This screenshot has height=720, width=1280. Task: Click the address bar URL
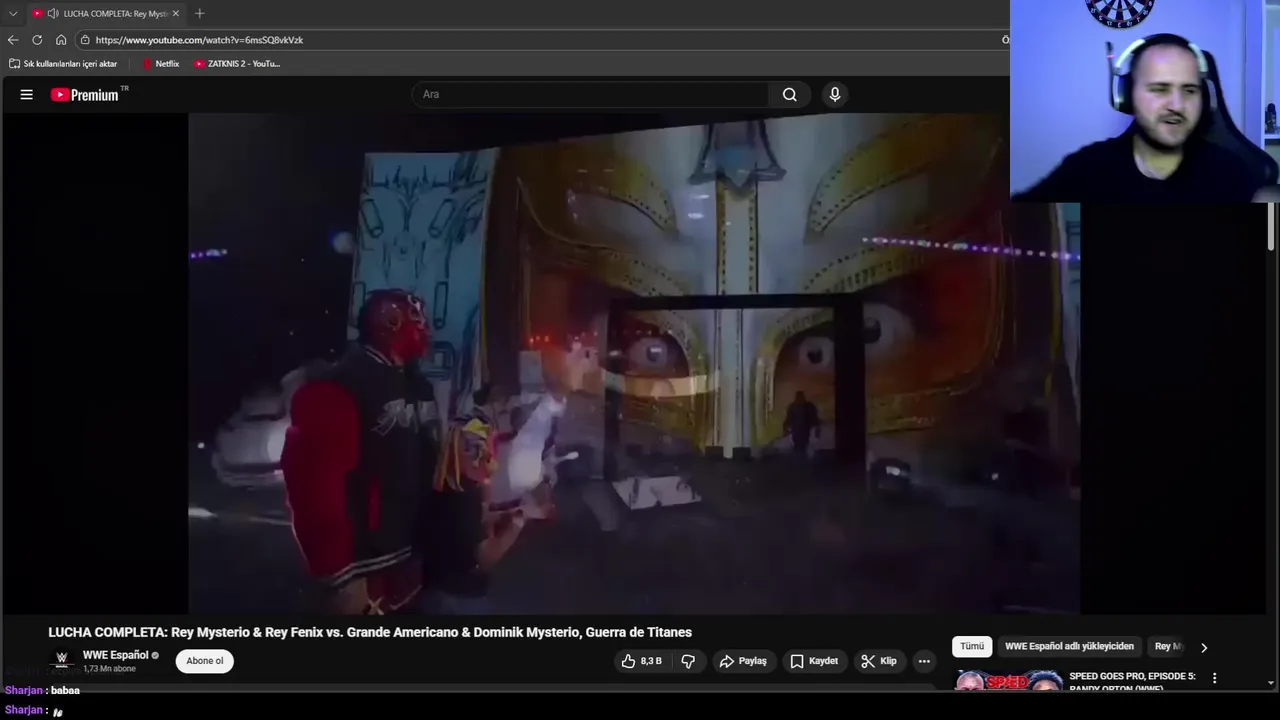coord(199,40)
